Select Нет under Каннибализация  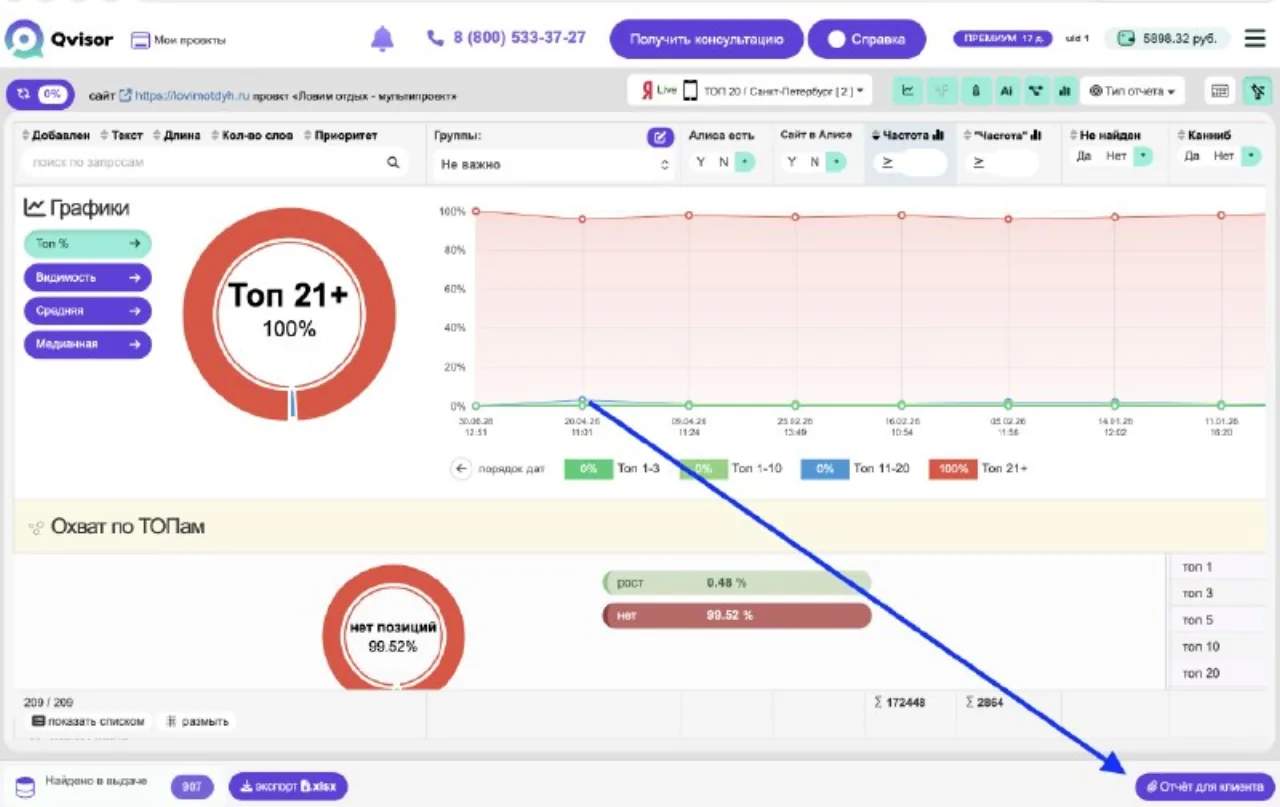(x=1224, y=156)
